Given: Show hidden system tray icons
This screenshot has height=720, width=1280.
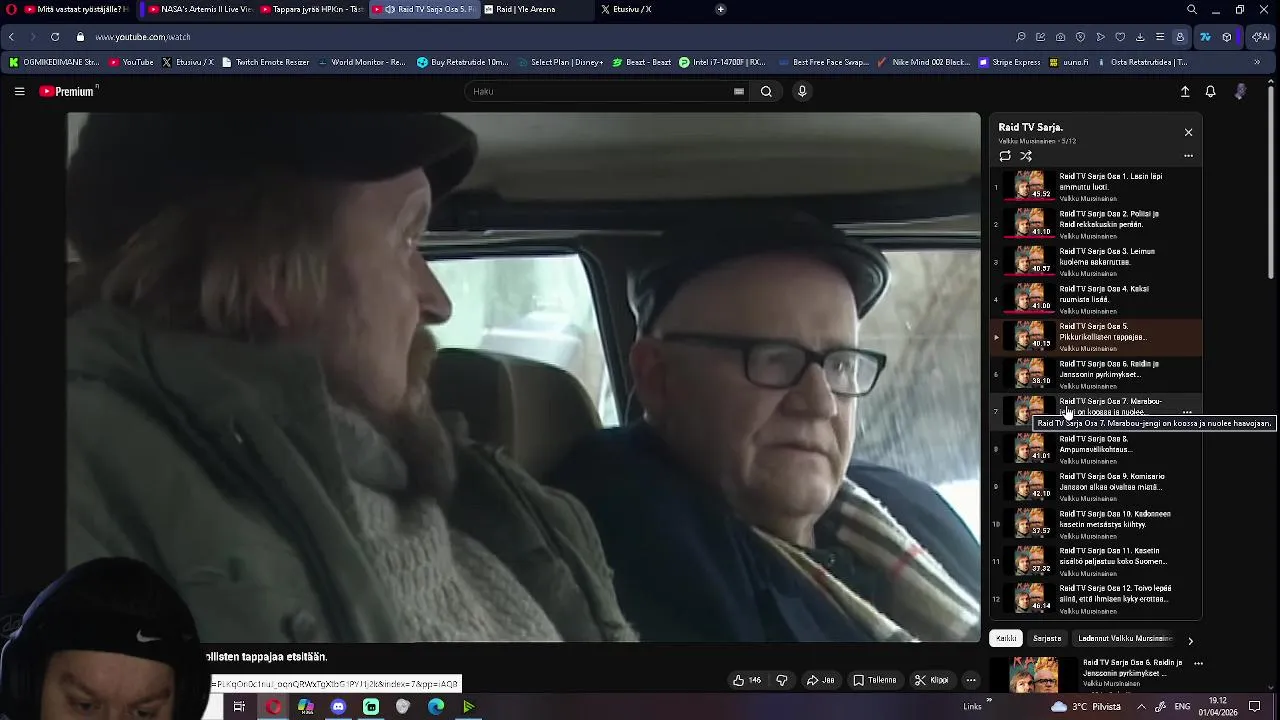Looking at the screenshot, I should pyautogui.click(x=1141, y=706).
